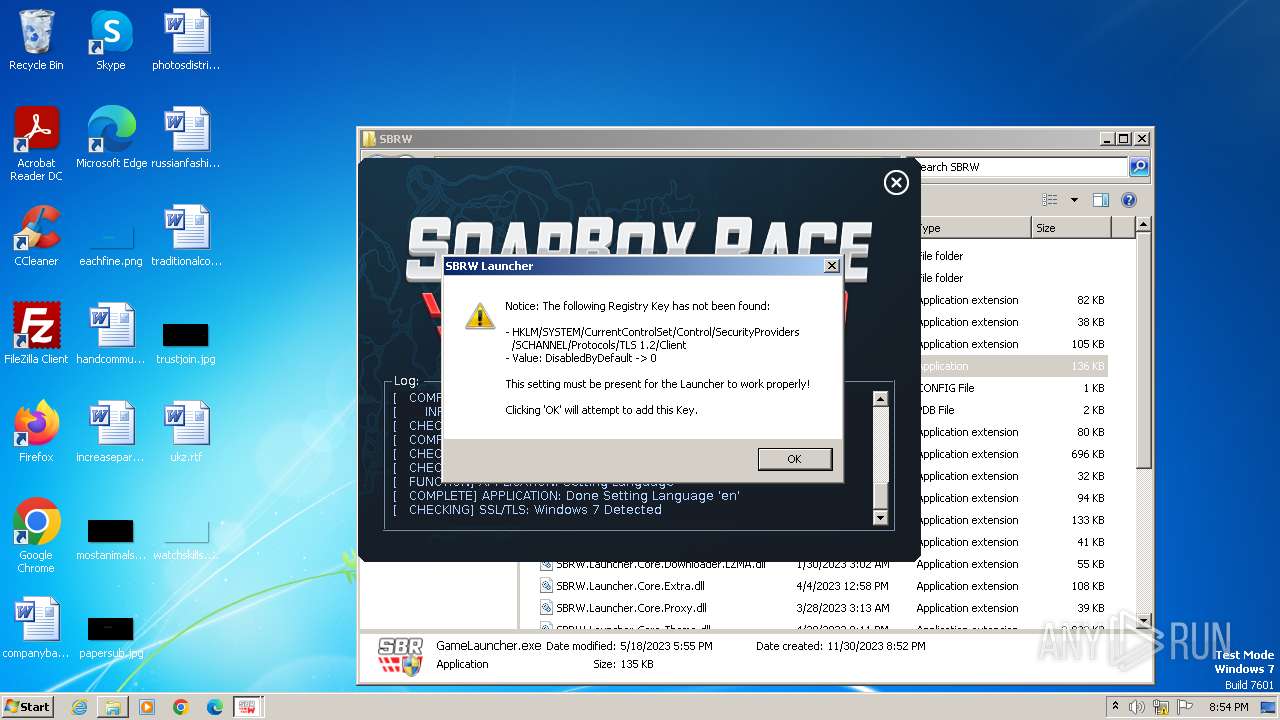This screenshot has height=720, width=1280.
Task: Launch Edge from the taskbar
Action: tap(215, 706)
